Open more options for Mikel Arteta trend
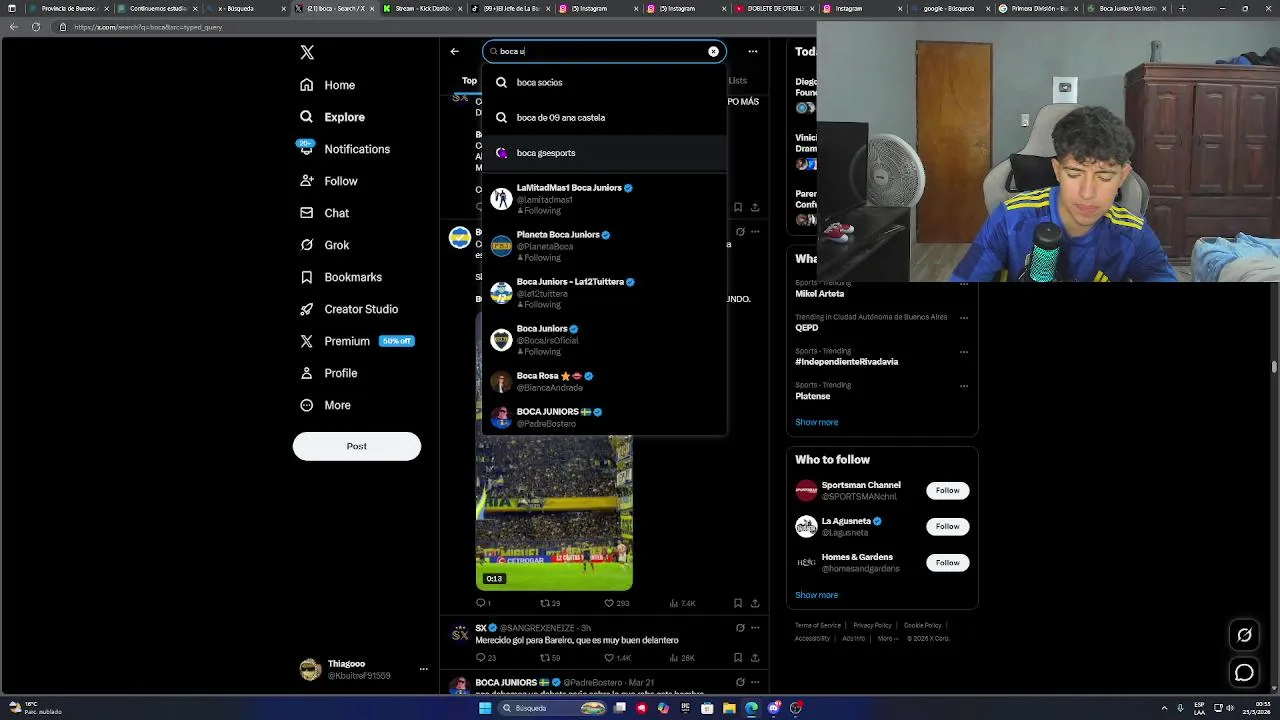Viewport: 1280px width, 720px height. coord(964,284)
